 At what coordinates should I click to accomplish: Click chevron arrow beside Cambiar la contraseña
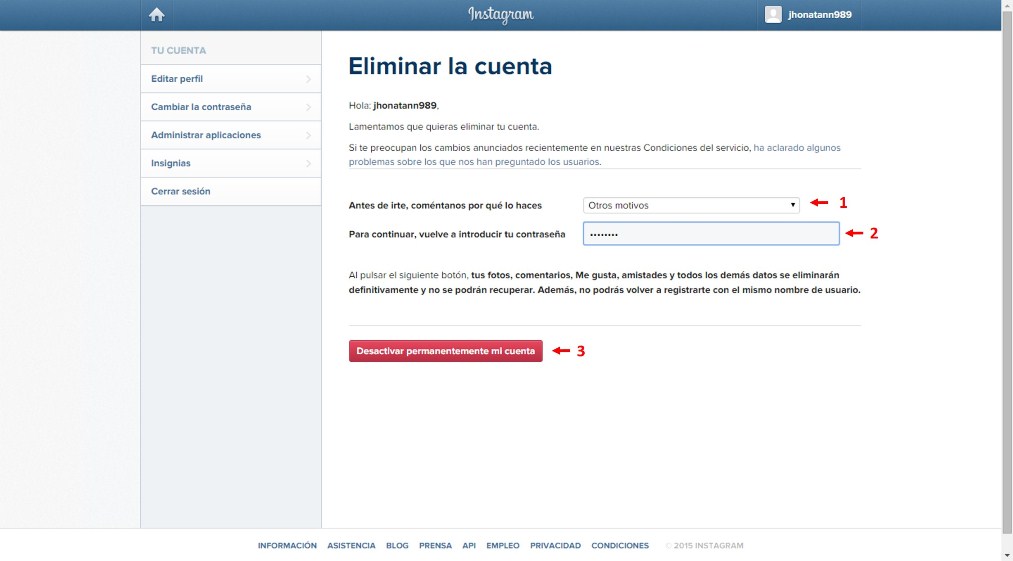pyautogui.click(x=308, y=107)
